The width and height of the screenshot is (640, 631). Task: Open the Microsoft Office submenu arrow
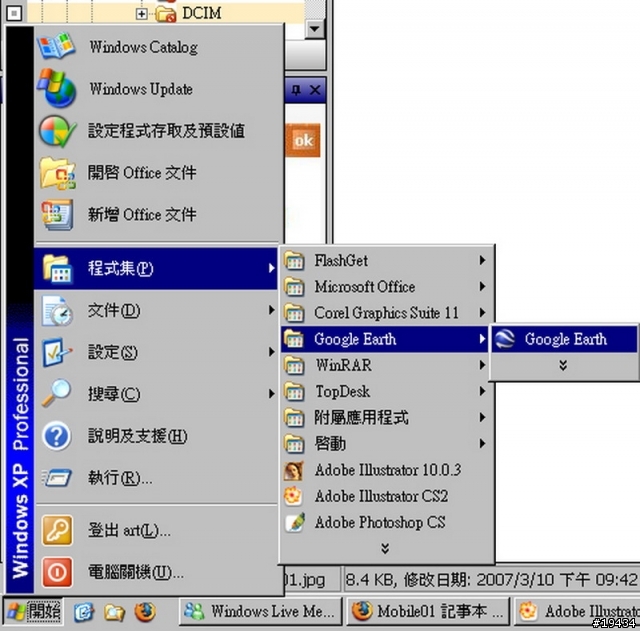[482, 287]
